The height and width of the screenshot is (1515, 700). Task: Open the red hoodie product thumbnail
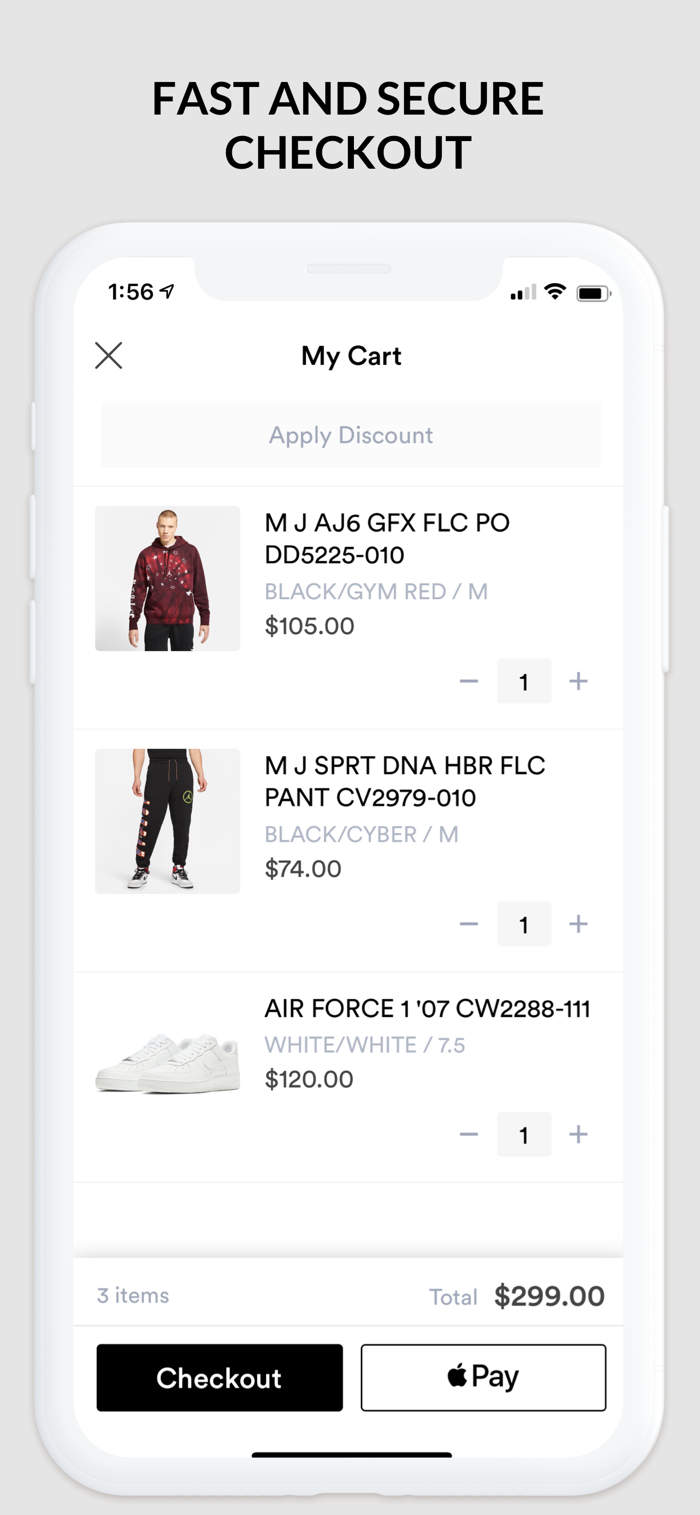click(x=168, y=579)
